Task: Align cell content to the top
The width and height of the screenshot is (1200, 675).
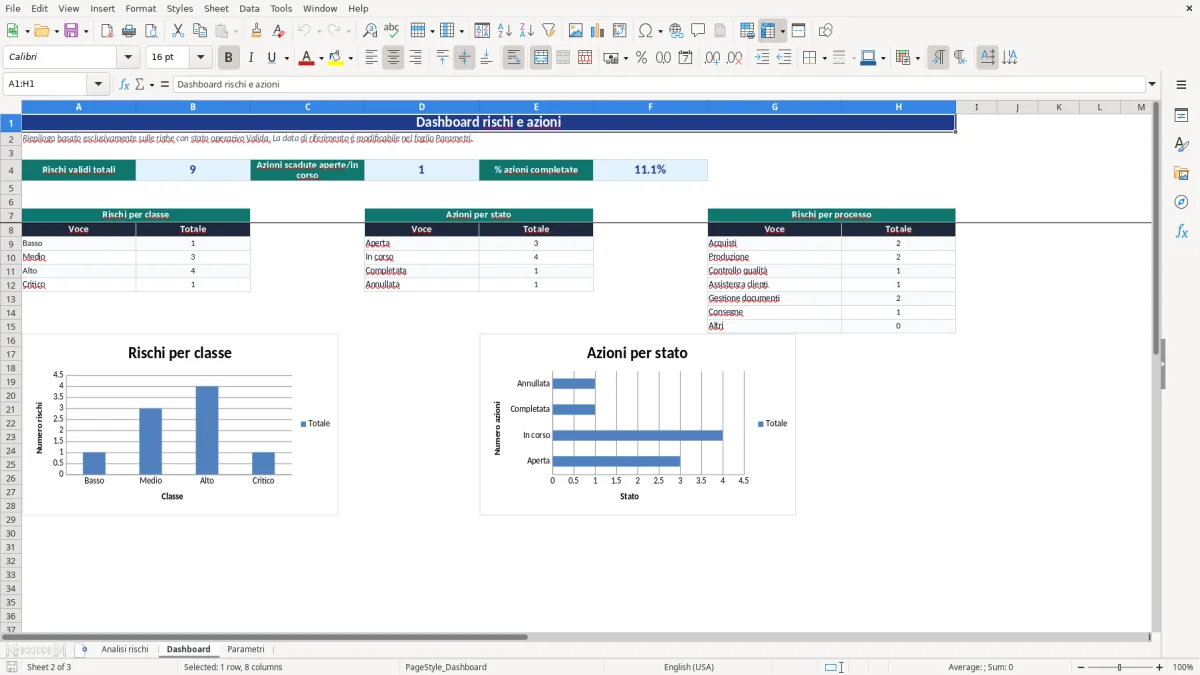Action: point(442,58)
